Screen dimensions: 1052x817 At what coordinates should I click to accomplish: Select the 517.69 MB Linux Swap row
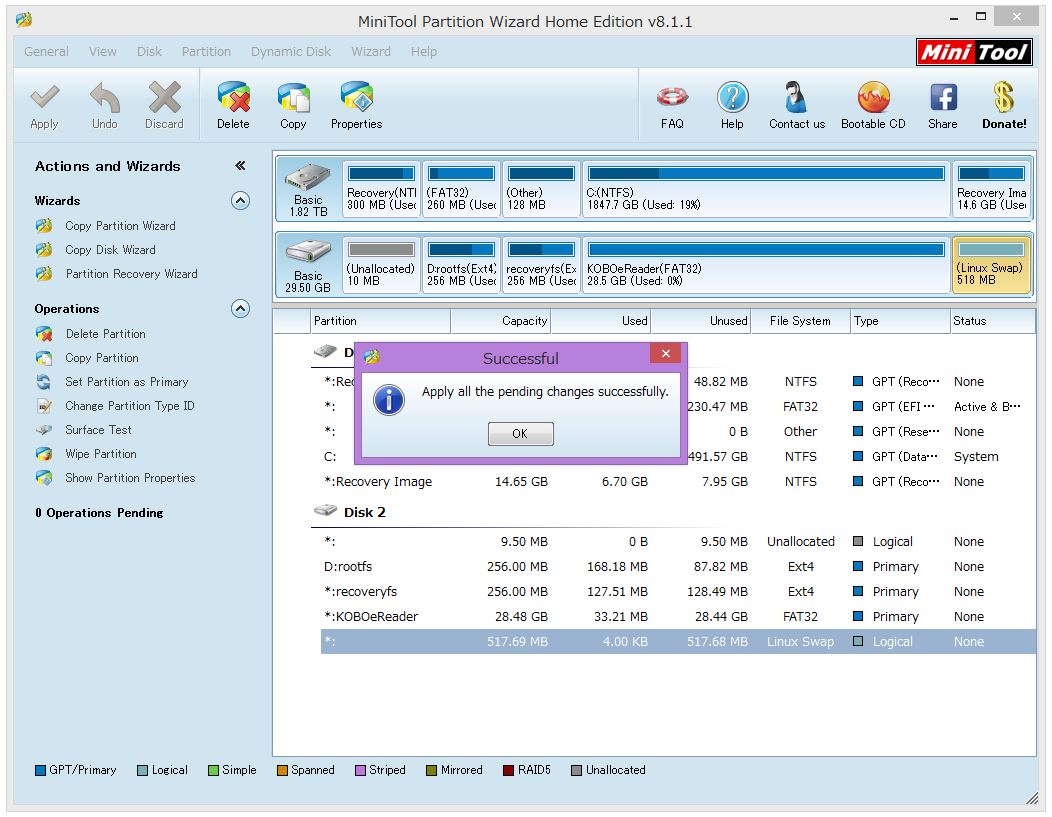(x=678, y=641)
